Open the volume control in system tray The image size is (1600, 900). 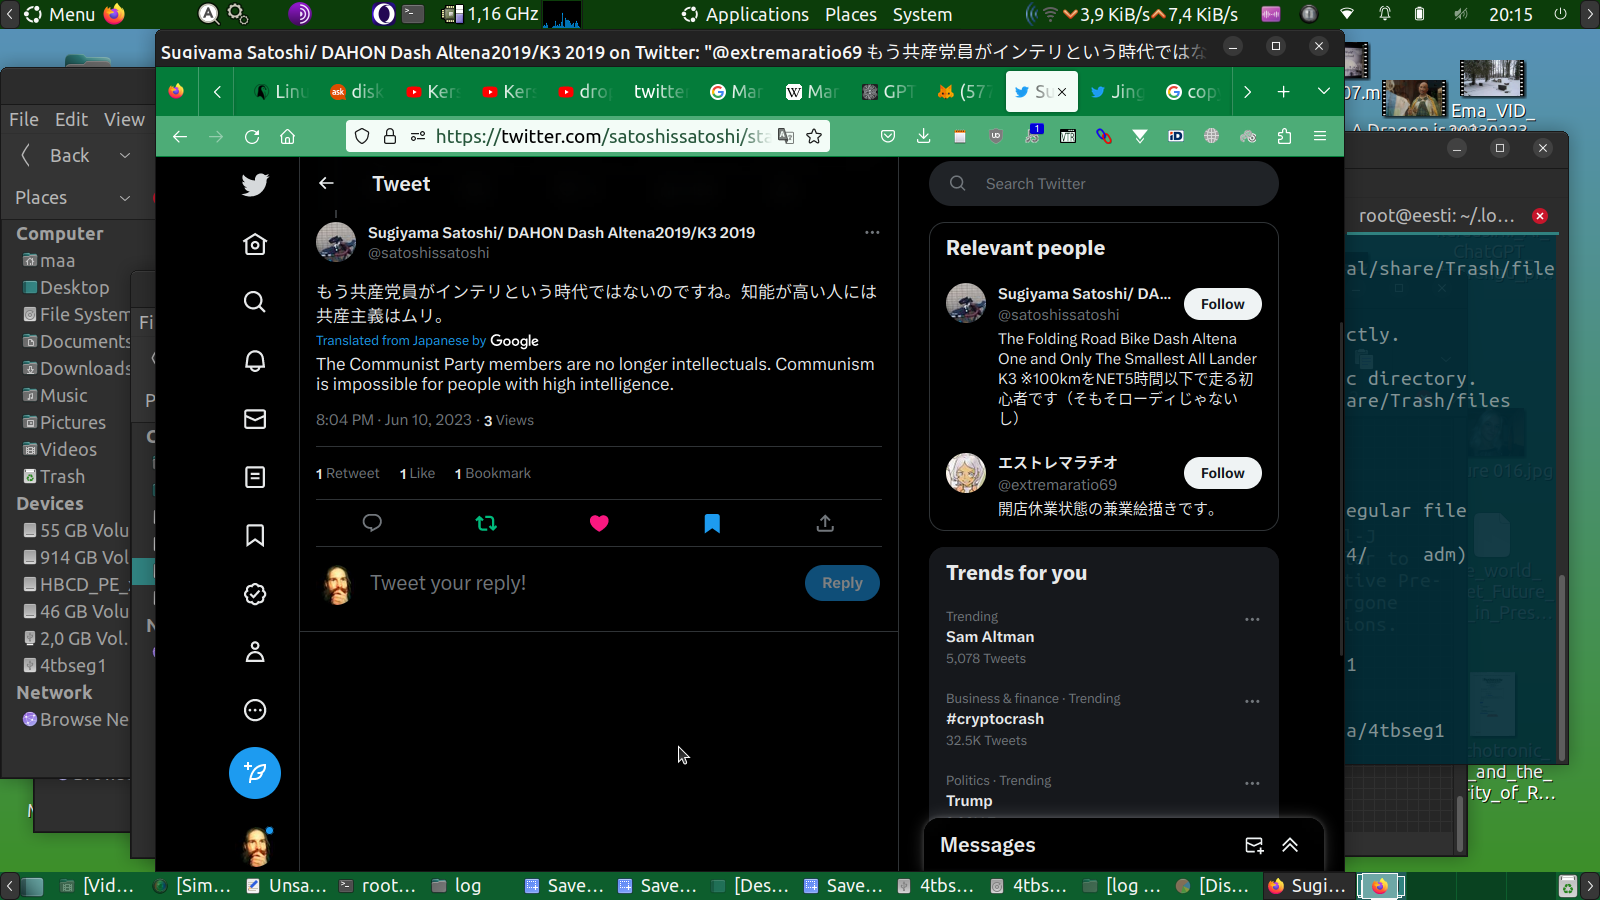coord(1461,14)
